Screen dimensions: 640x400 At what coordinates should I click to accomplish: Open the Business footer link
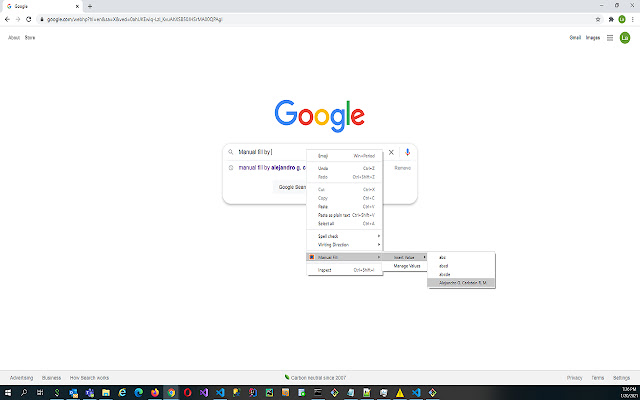click(x=51, y=378)
